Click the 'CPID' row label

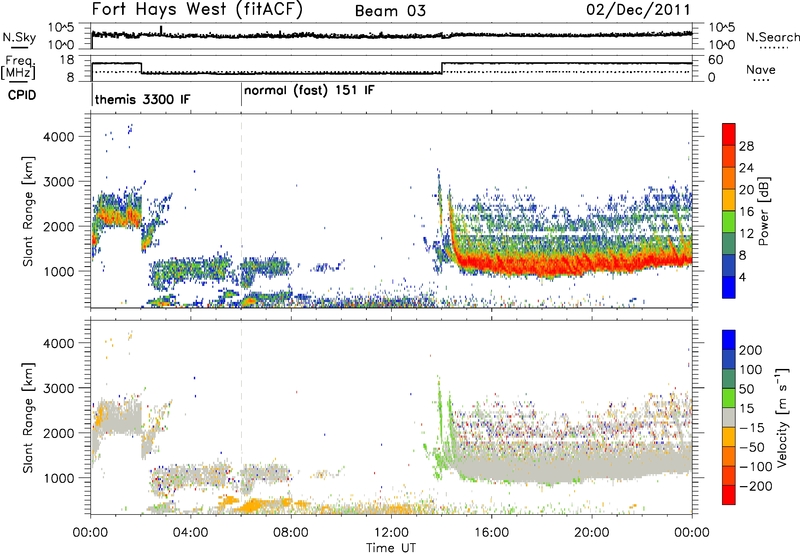[22, 95]
